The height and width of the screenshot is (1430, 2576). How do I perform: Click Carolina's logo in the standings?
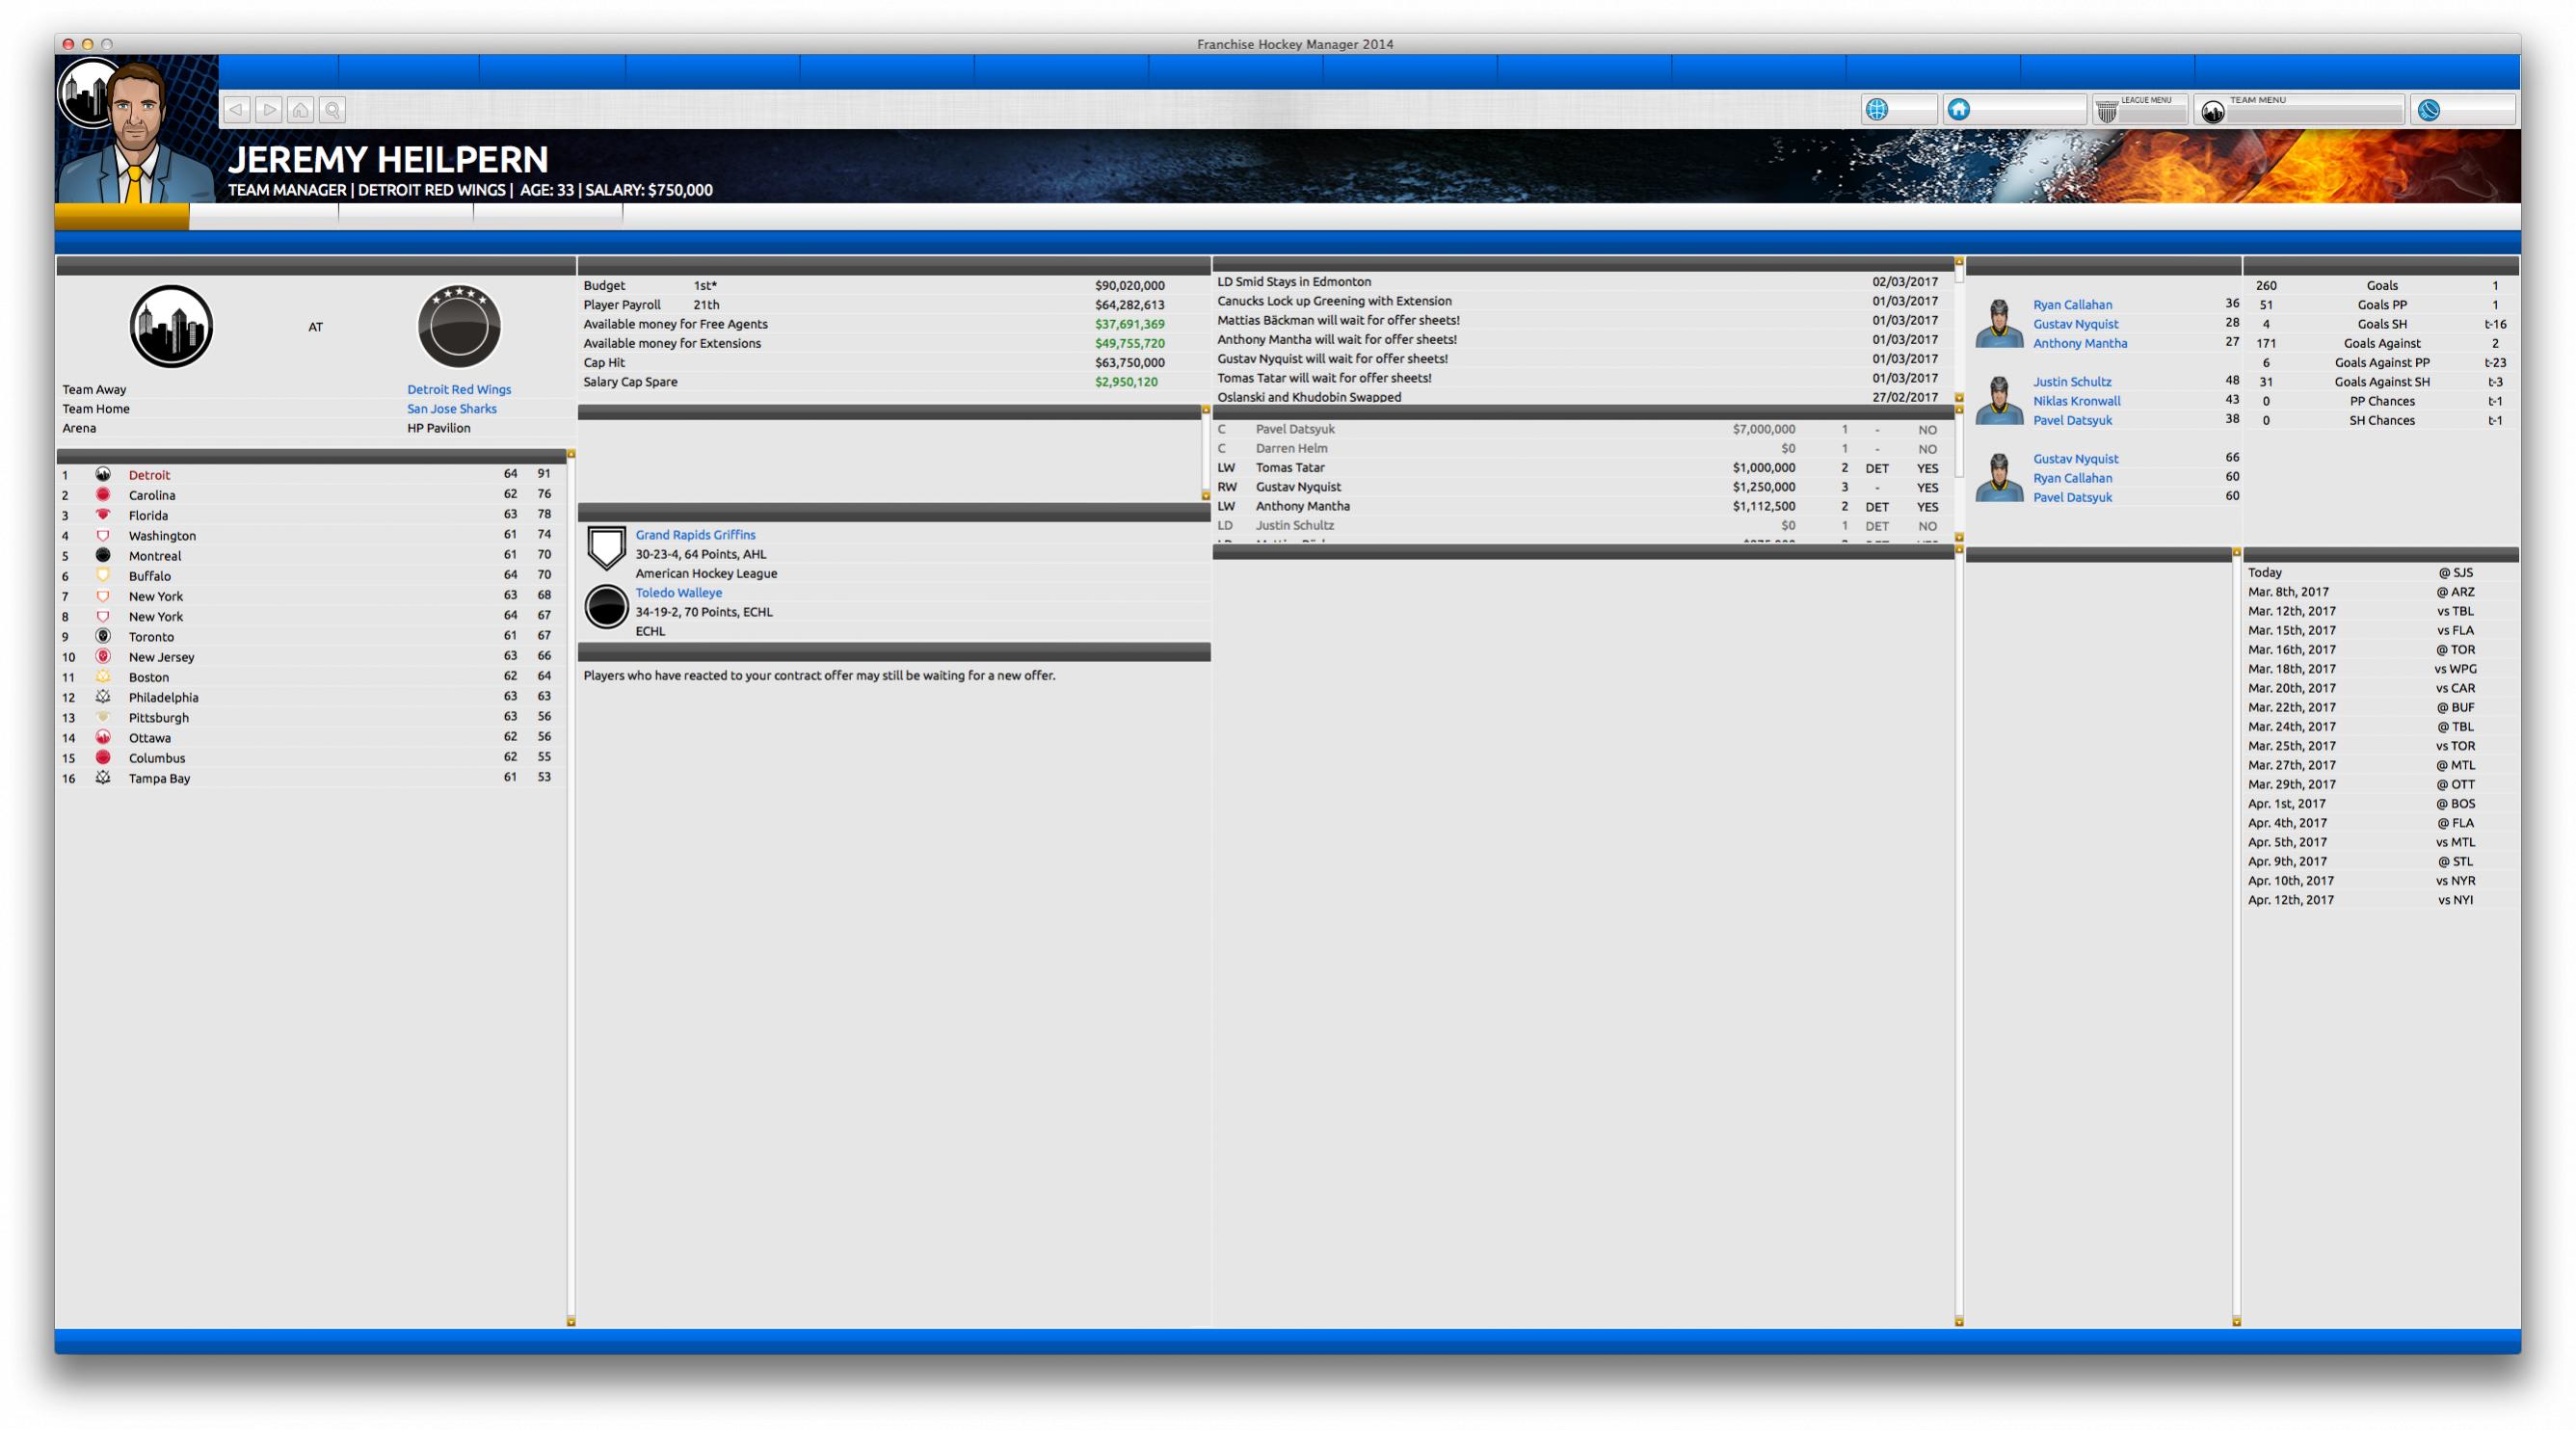pos(103,494)
